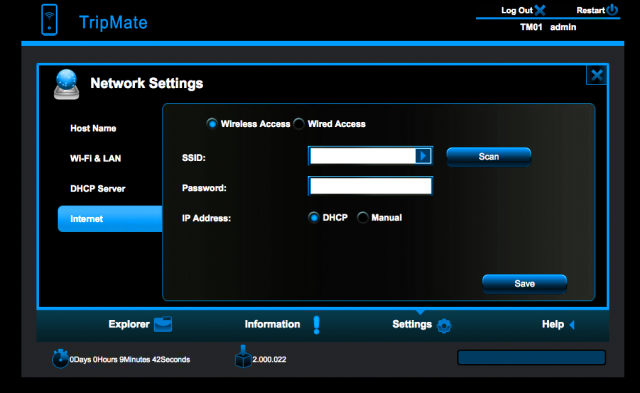Click the Password input field
The width and height of the screenshot is (640, 393).
(370, 186)
